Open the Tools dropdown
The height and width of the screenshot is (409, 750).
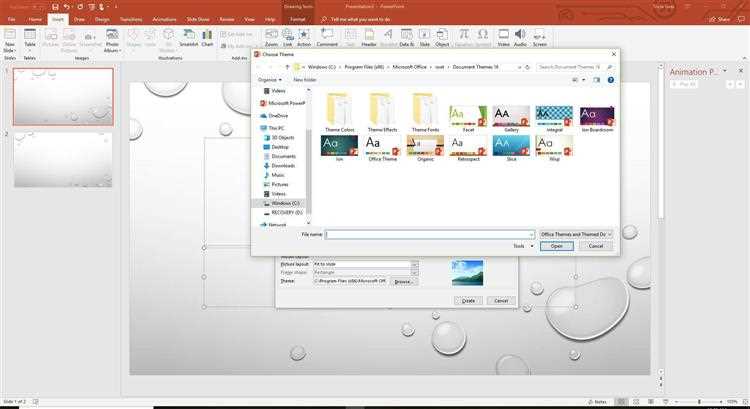[521, 245]
